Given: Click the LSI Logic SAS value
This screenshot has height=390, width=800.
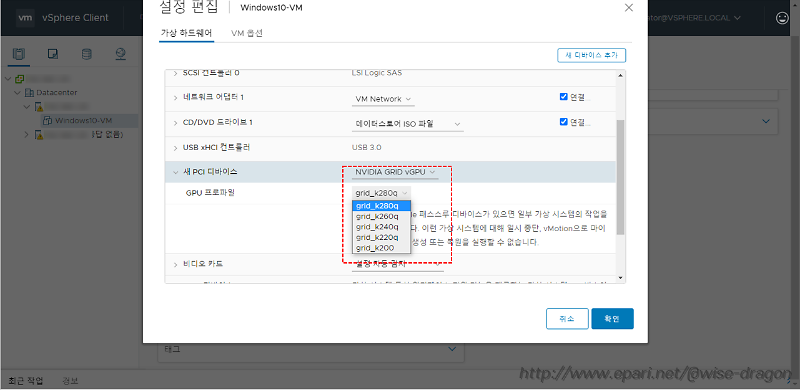Looking at the screenshot, I should pyautogui.click(x=377, y=73).
